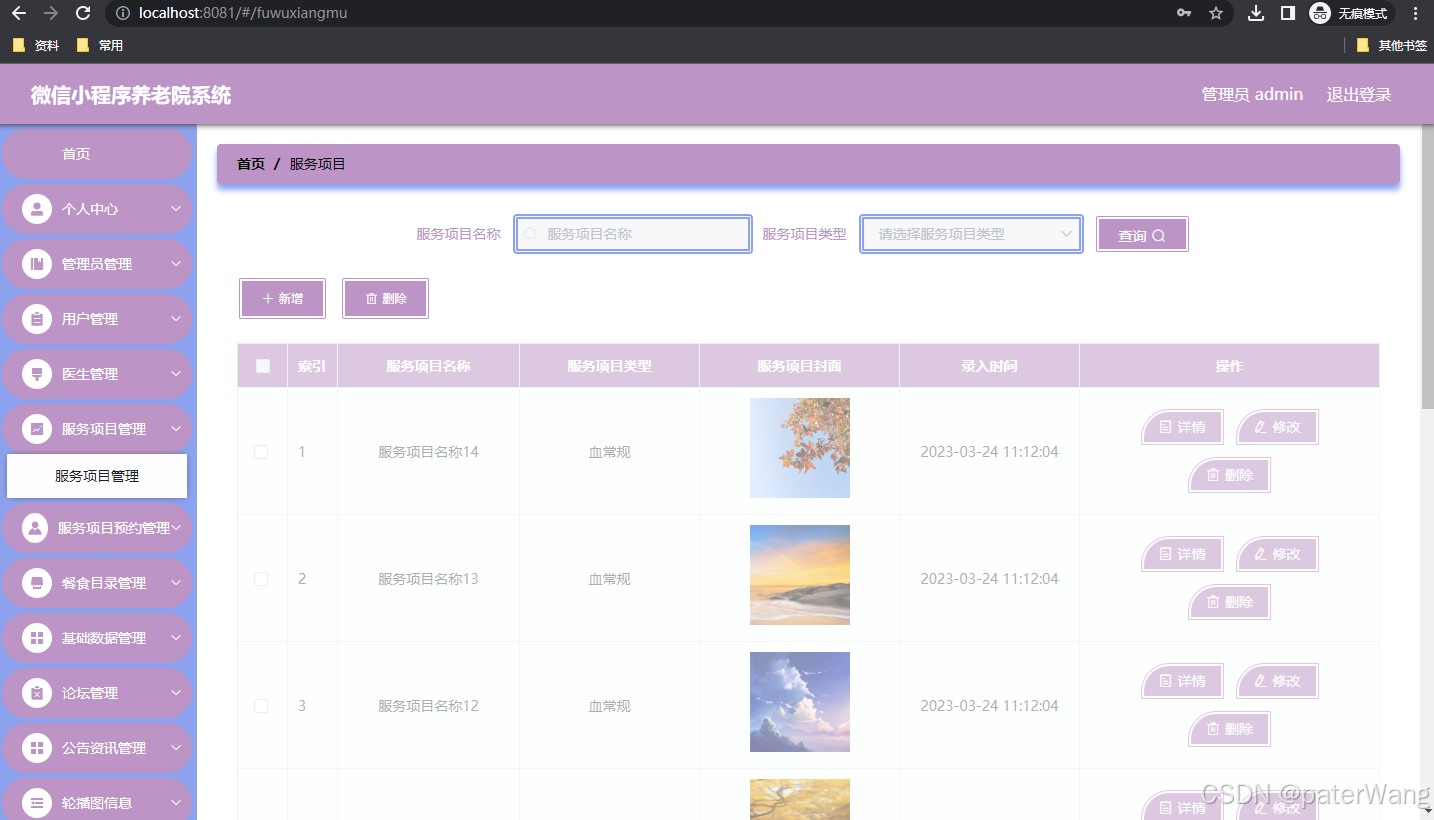Click 修改 for 服务项目名称14

1277,427
